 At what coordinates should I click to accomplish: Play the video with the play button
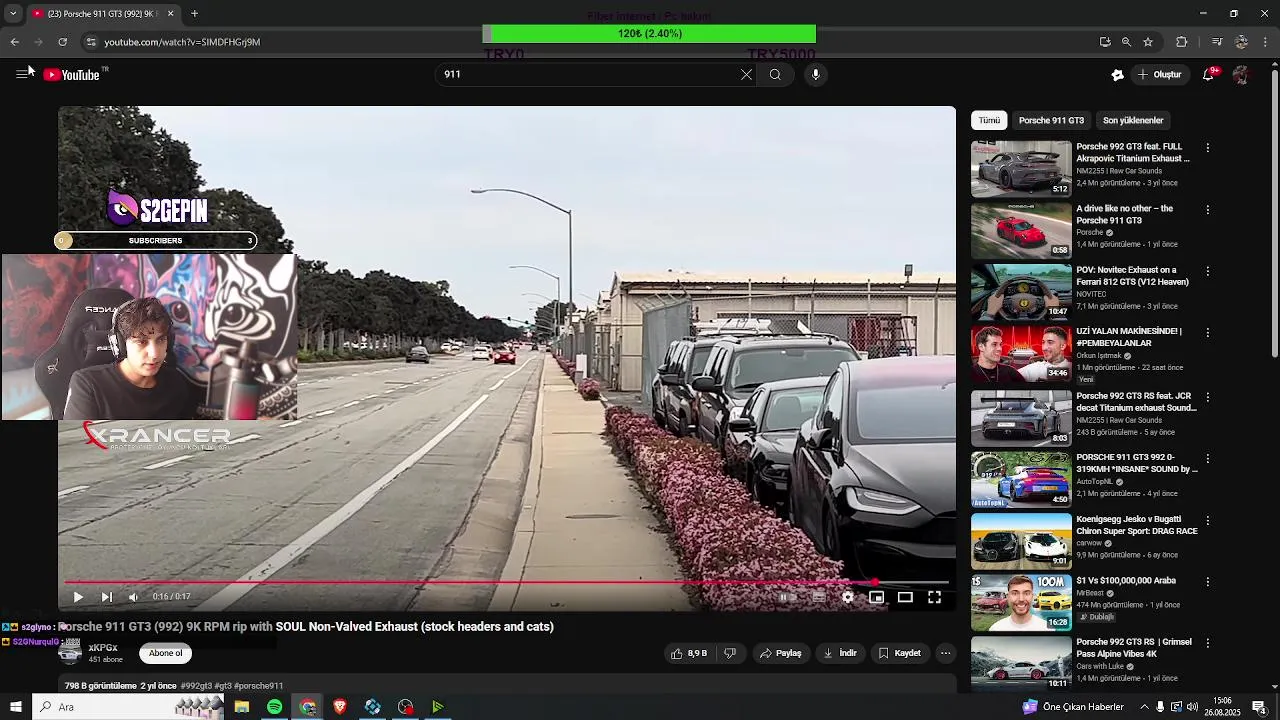(78, 597)
